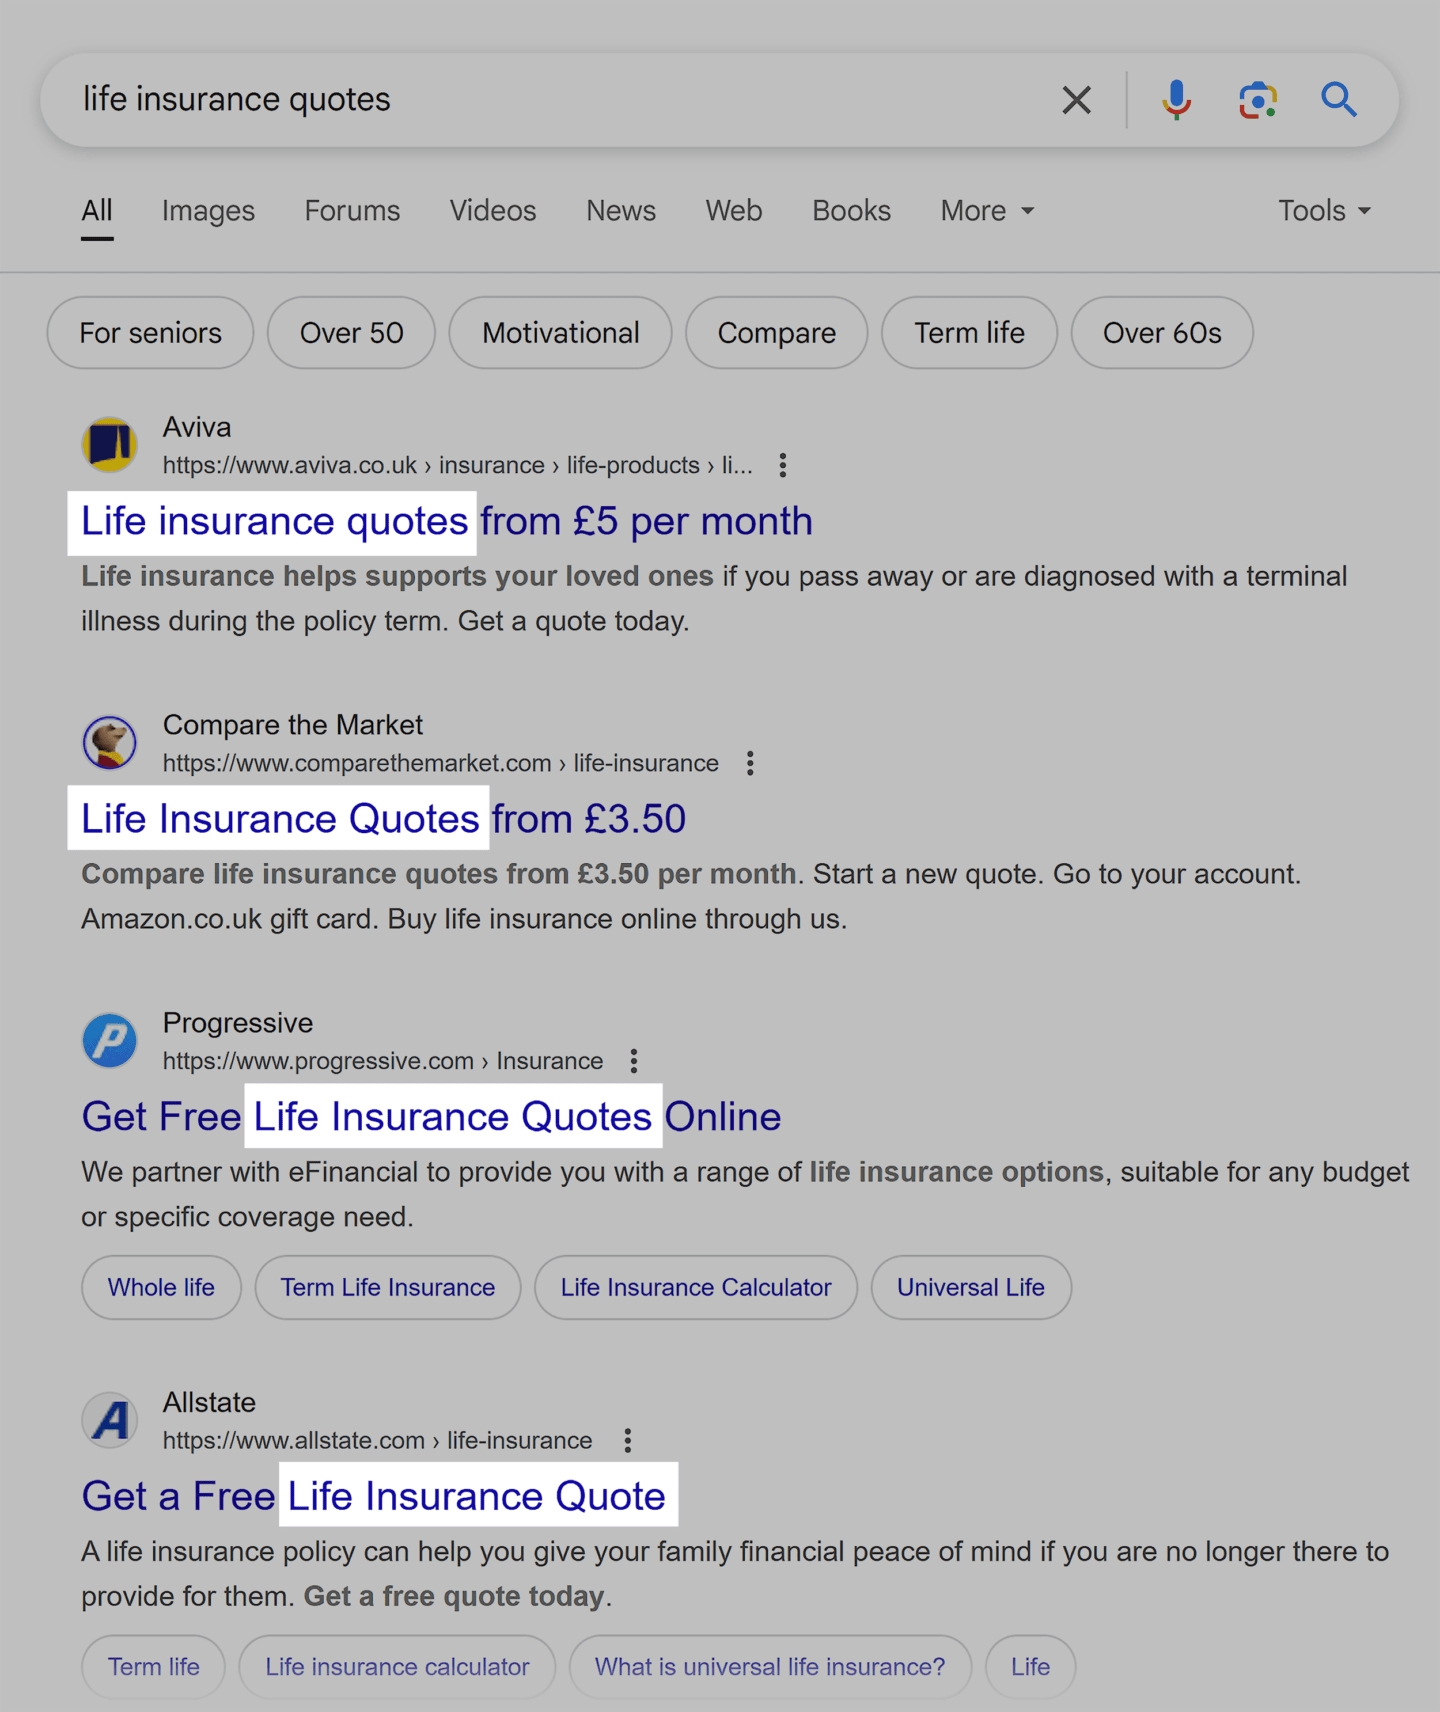Image resolution: width=1440 pixels, height=1712 pixels.
Task: Open Google Lens image search icon
Action: click(1257, 100)
